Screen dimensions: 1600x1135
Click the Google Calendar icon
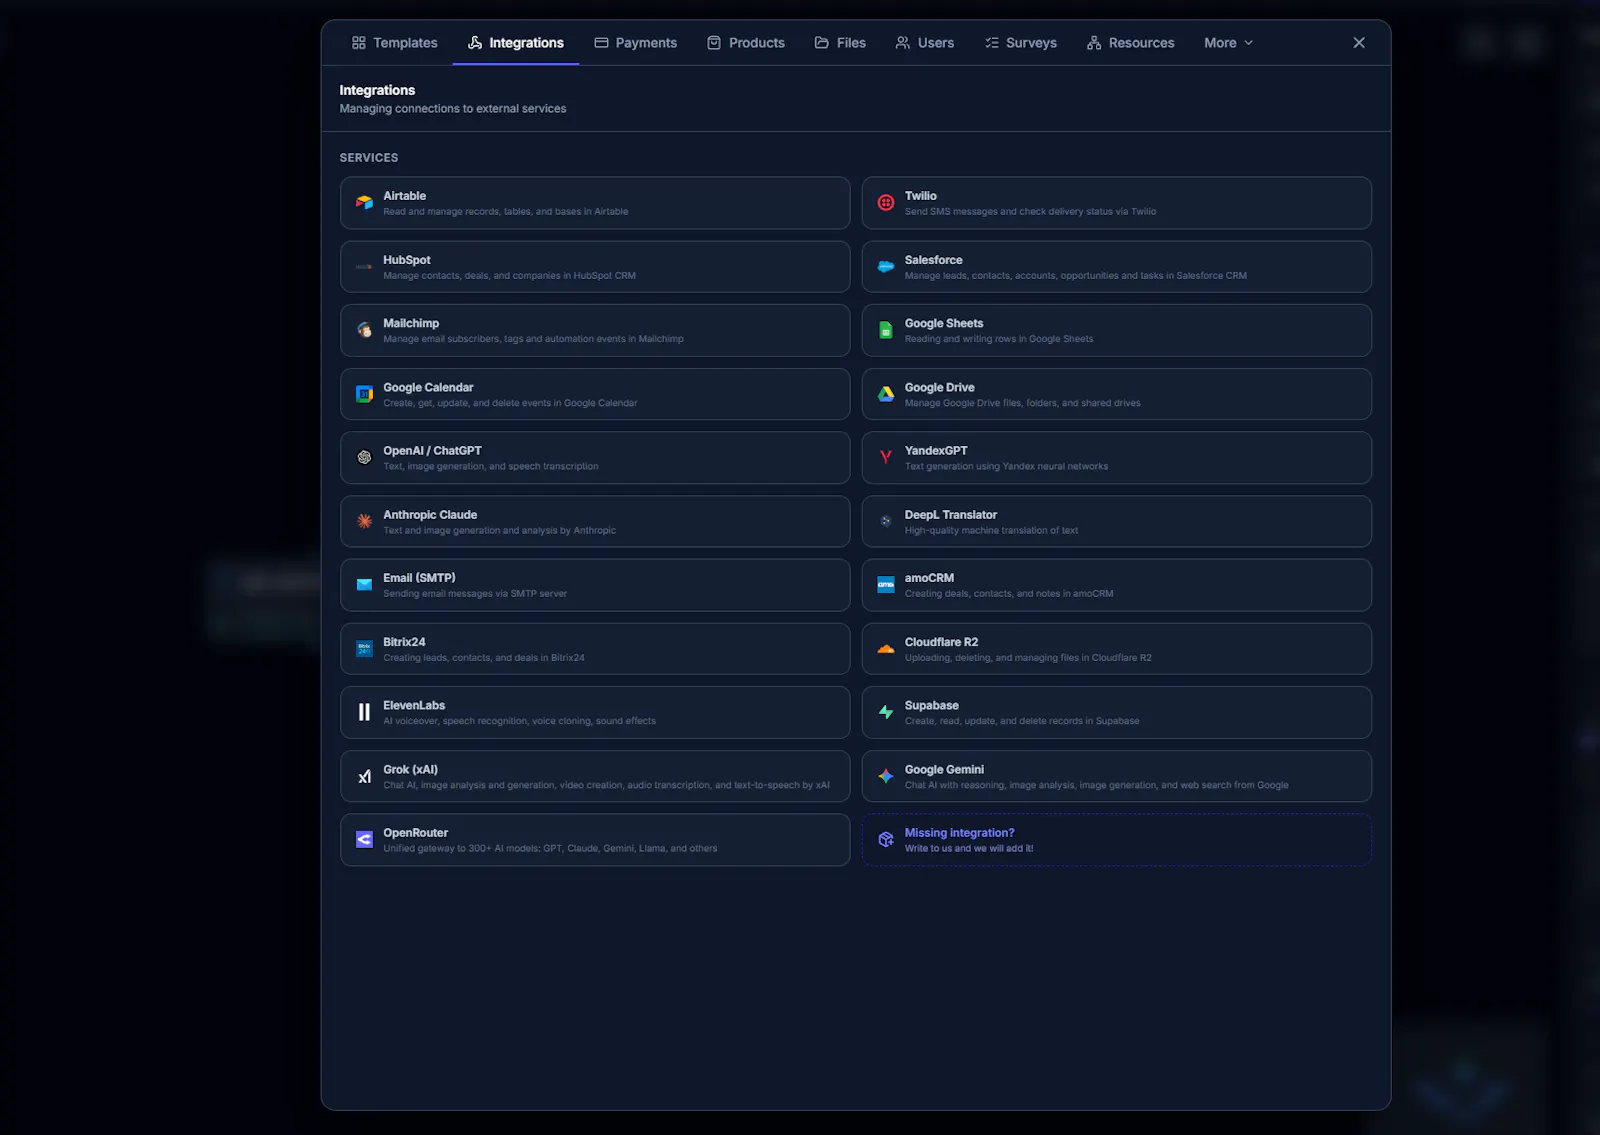coord(364,394)
